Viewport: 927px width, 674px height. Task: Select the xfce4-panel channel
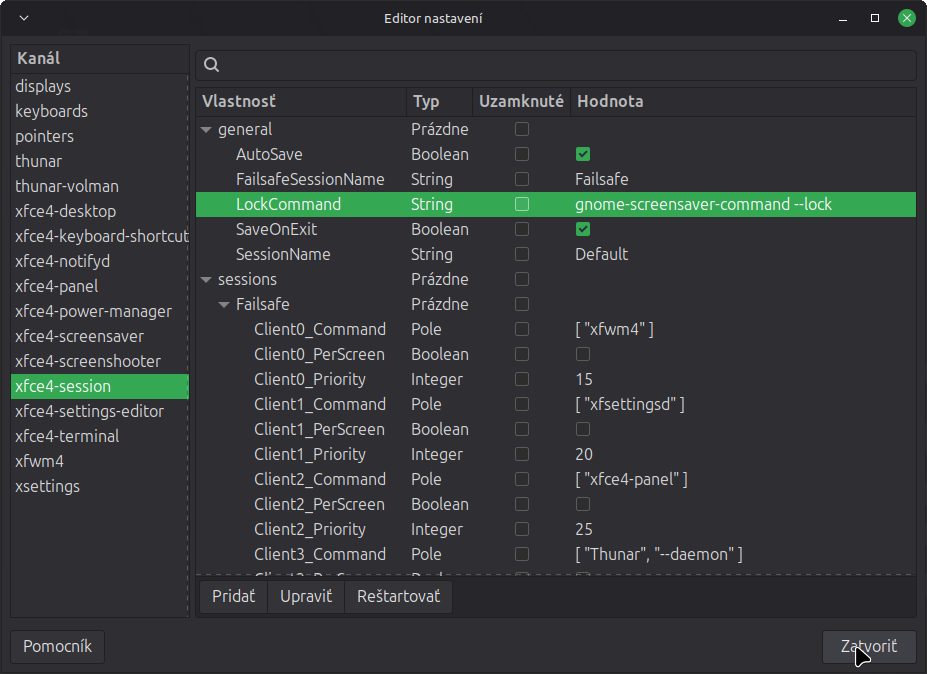click(56, 286)
